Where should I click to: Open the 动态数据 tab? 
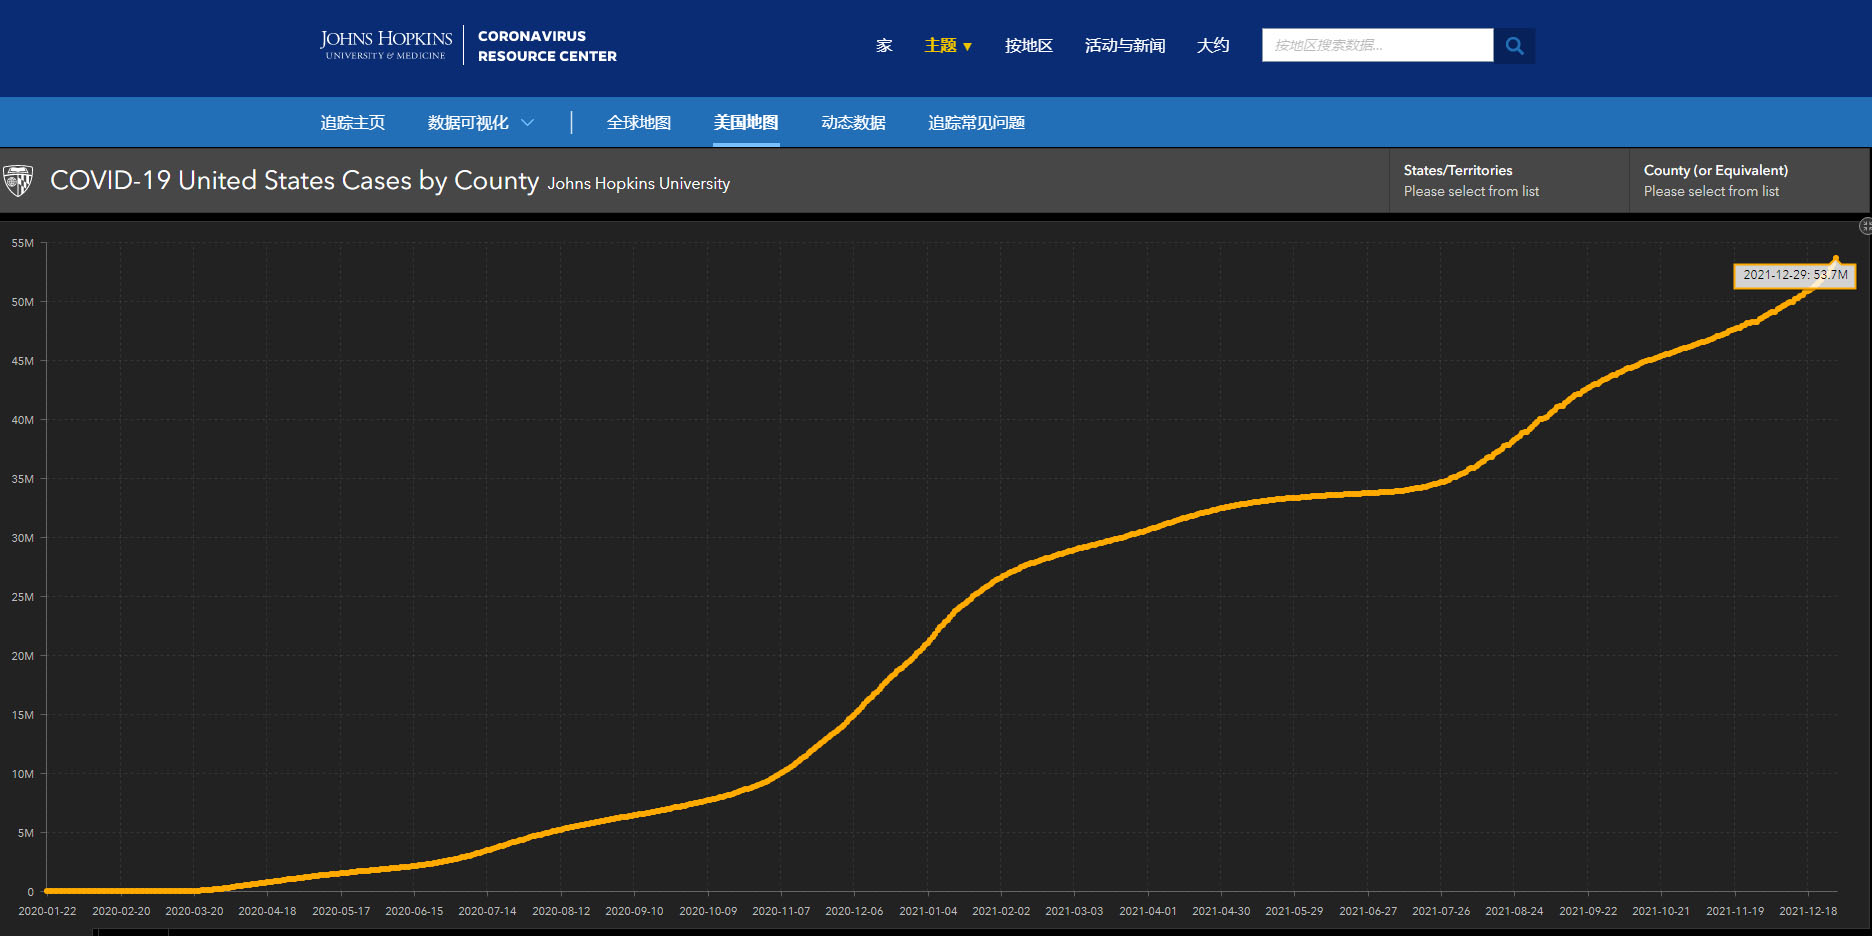pos(853,123)
